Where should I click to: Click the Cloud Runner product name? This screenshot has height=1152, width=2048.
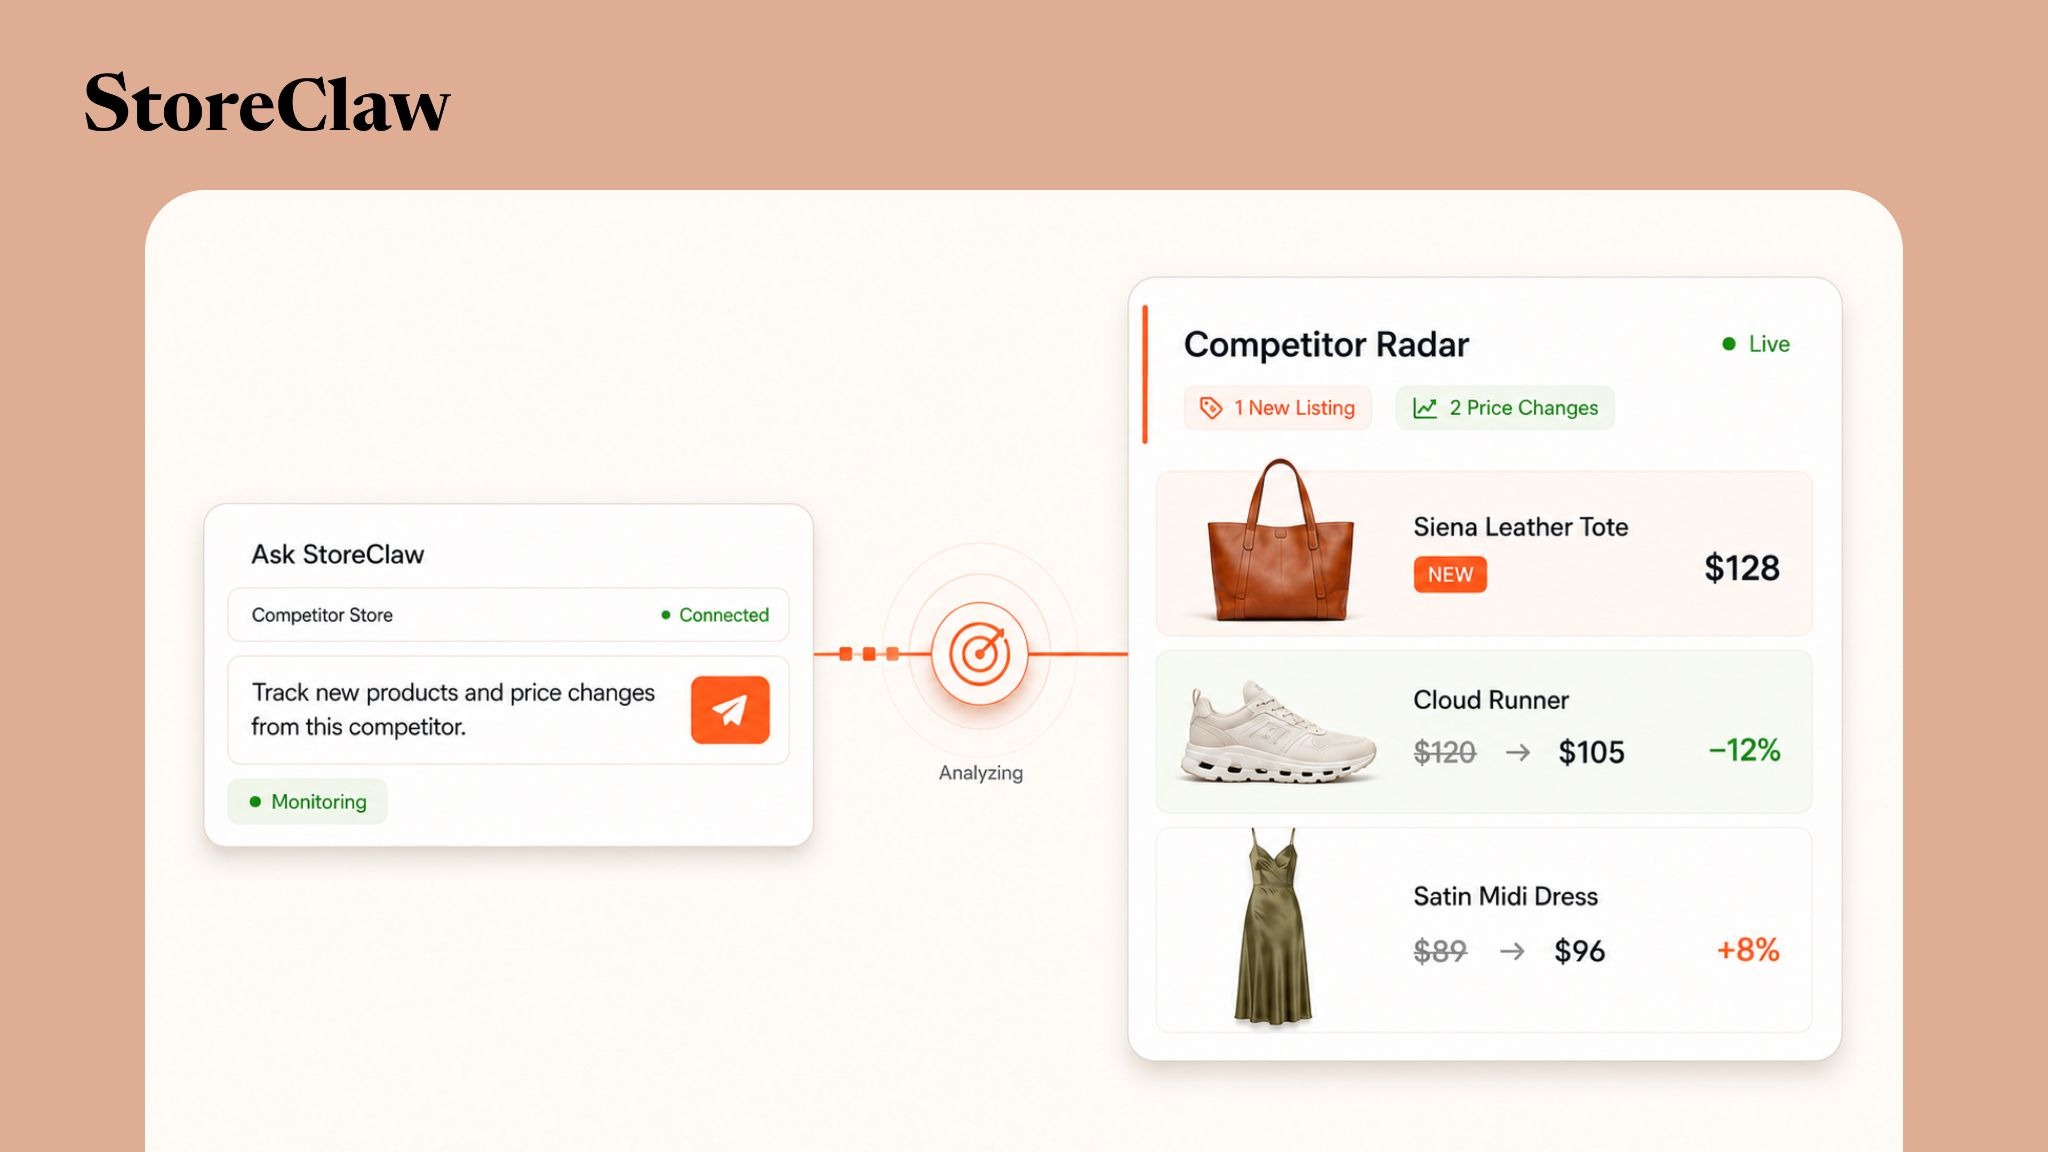point(1491,700)
